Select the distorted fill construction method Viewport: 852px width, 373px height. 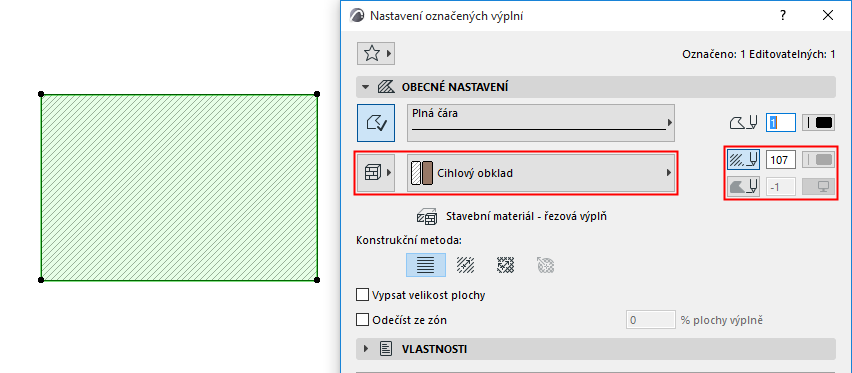click(505, 265)
